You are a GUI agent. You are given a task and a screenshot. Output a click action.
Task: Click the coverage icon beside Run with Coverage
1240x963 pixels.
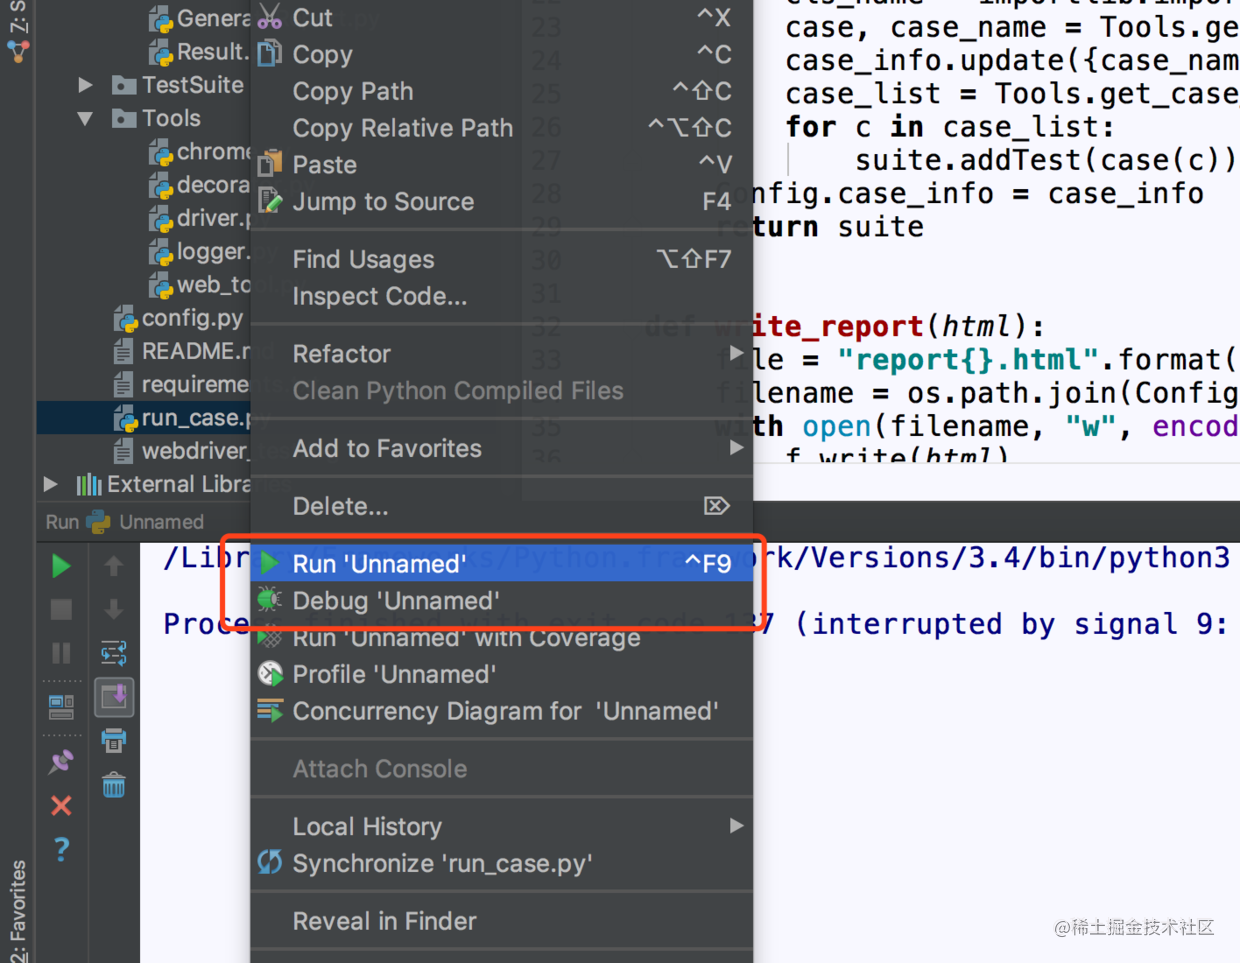click(270, 638)
